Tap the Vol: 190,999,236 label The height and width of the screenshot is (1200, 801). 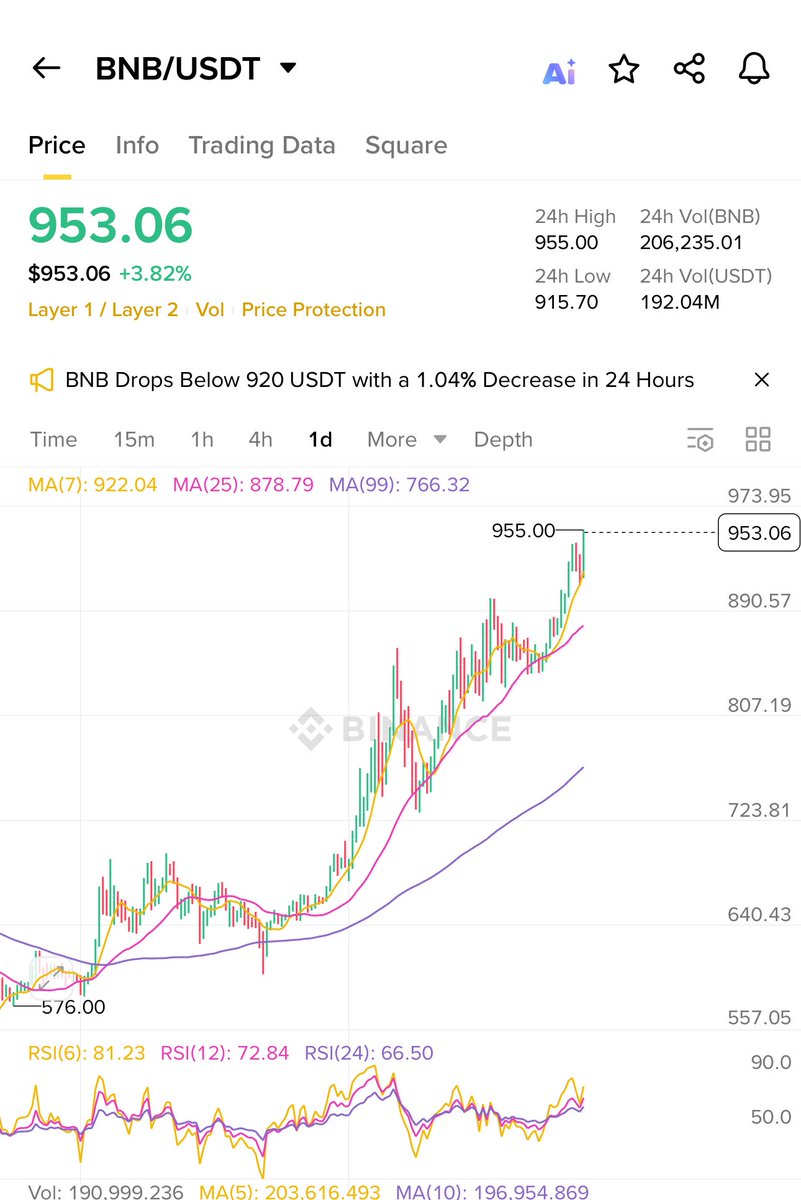[x=106, y=1192]
